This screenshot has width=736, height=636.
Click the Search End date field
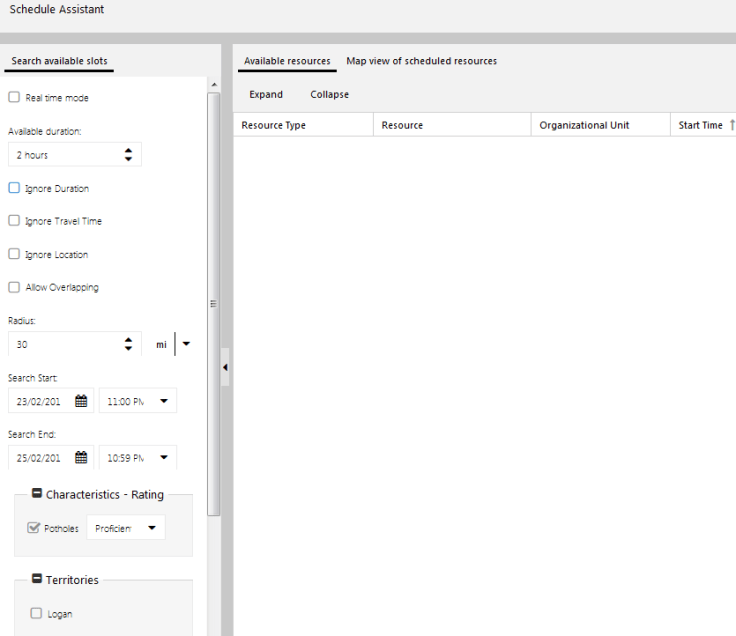coord(40,458)
